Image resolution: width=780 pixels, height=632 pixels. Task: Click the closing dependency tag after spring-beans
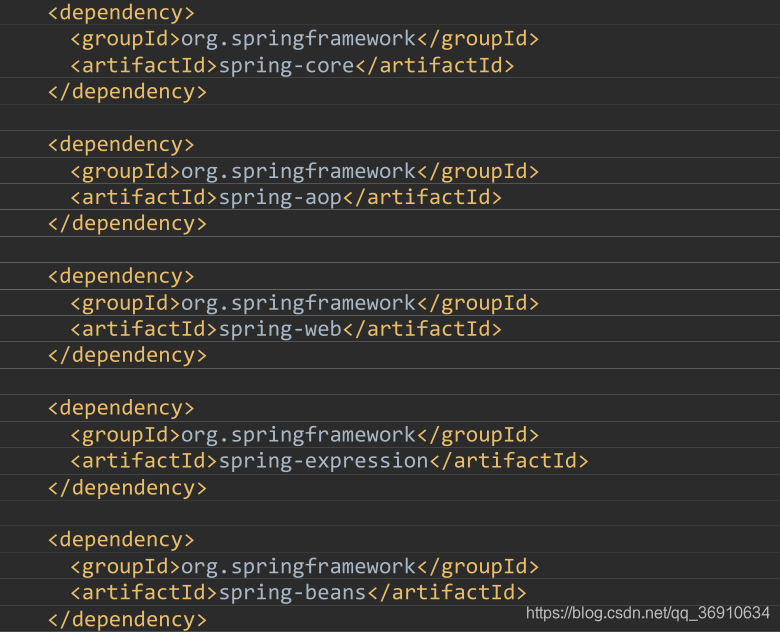127,620
